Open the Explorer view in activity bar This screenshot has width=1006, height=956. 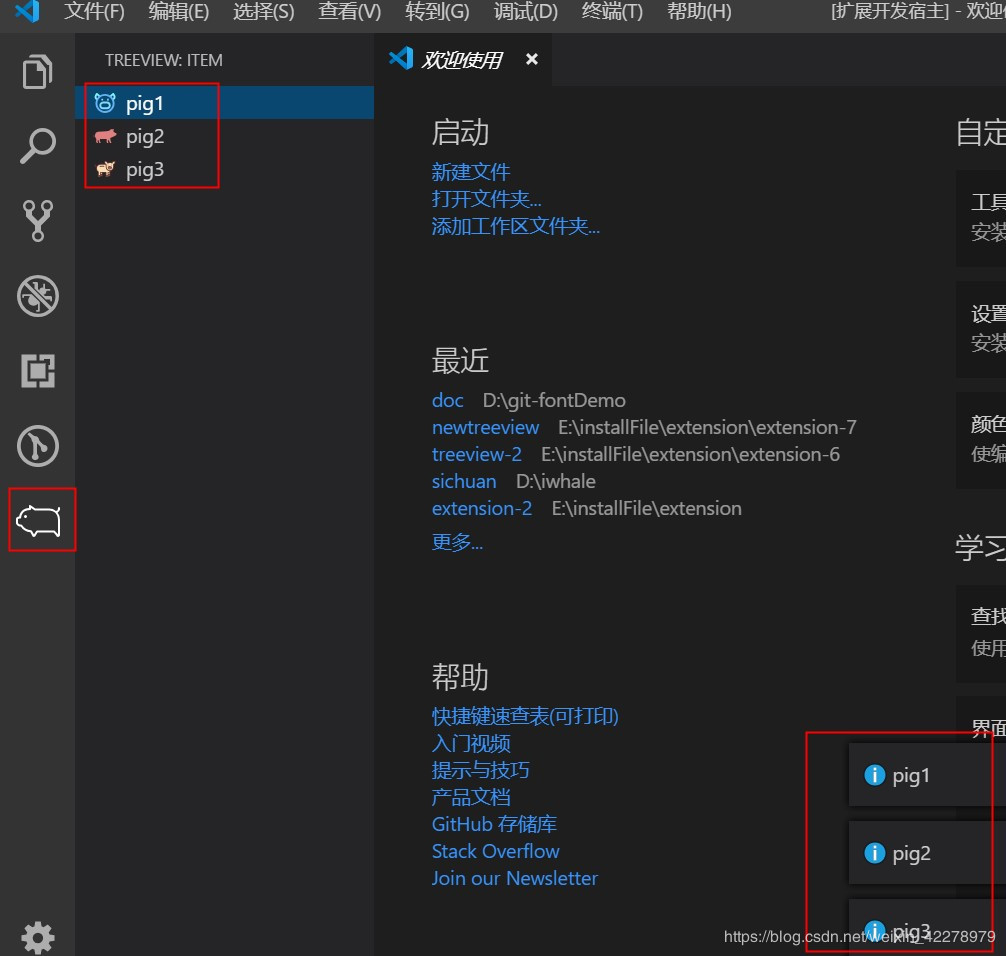point(37,71)
